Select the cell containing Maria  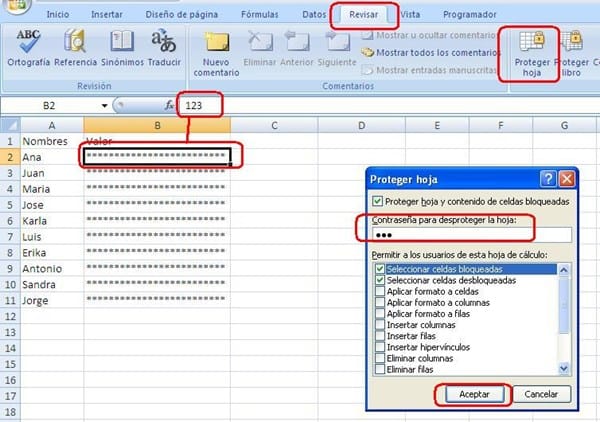coord(52,189)
